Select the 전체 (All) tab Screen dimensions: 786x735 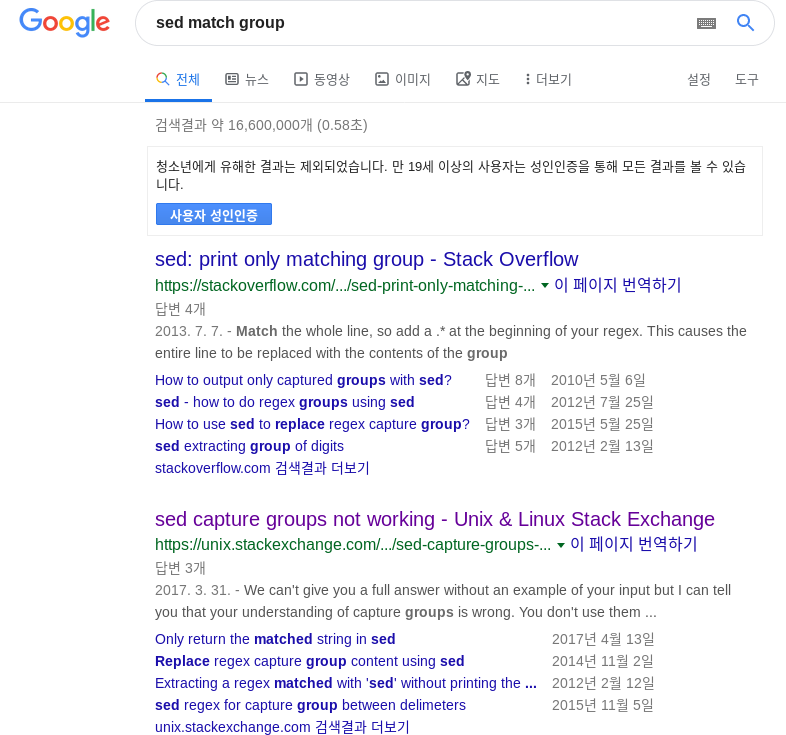click(178, 79)
